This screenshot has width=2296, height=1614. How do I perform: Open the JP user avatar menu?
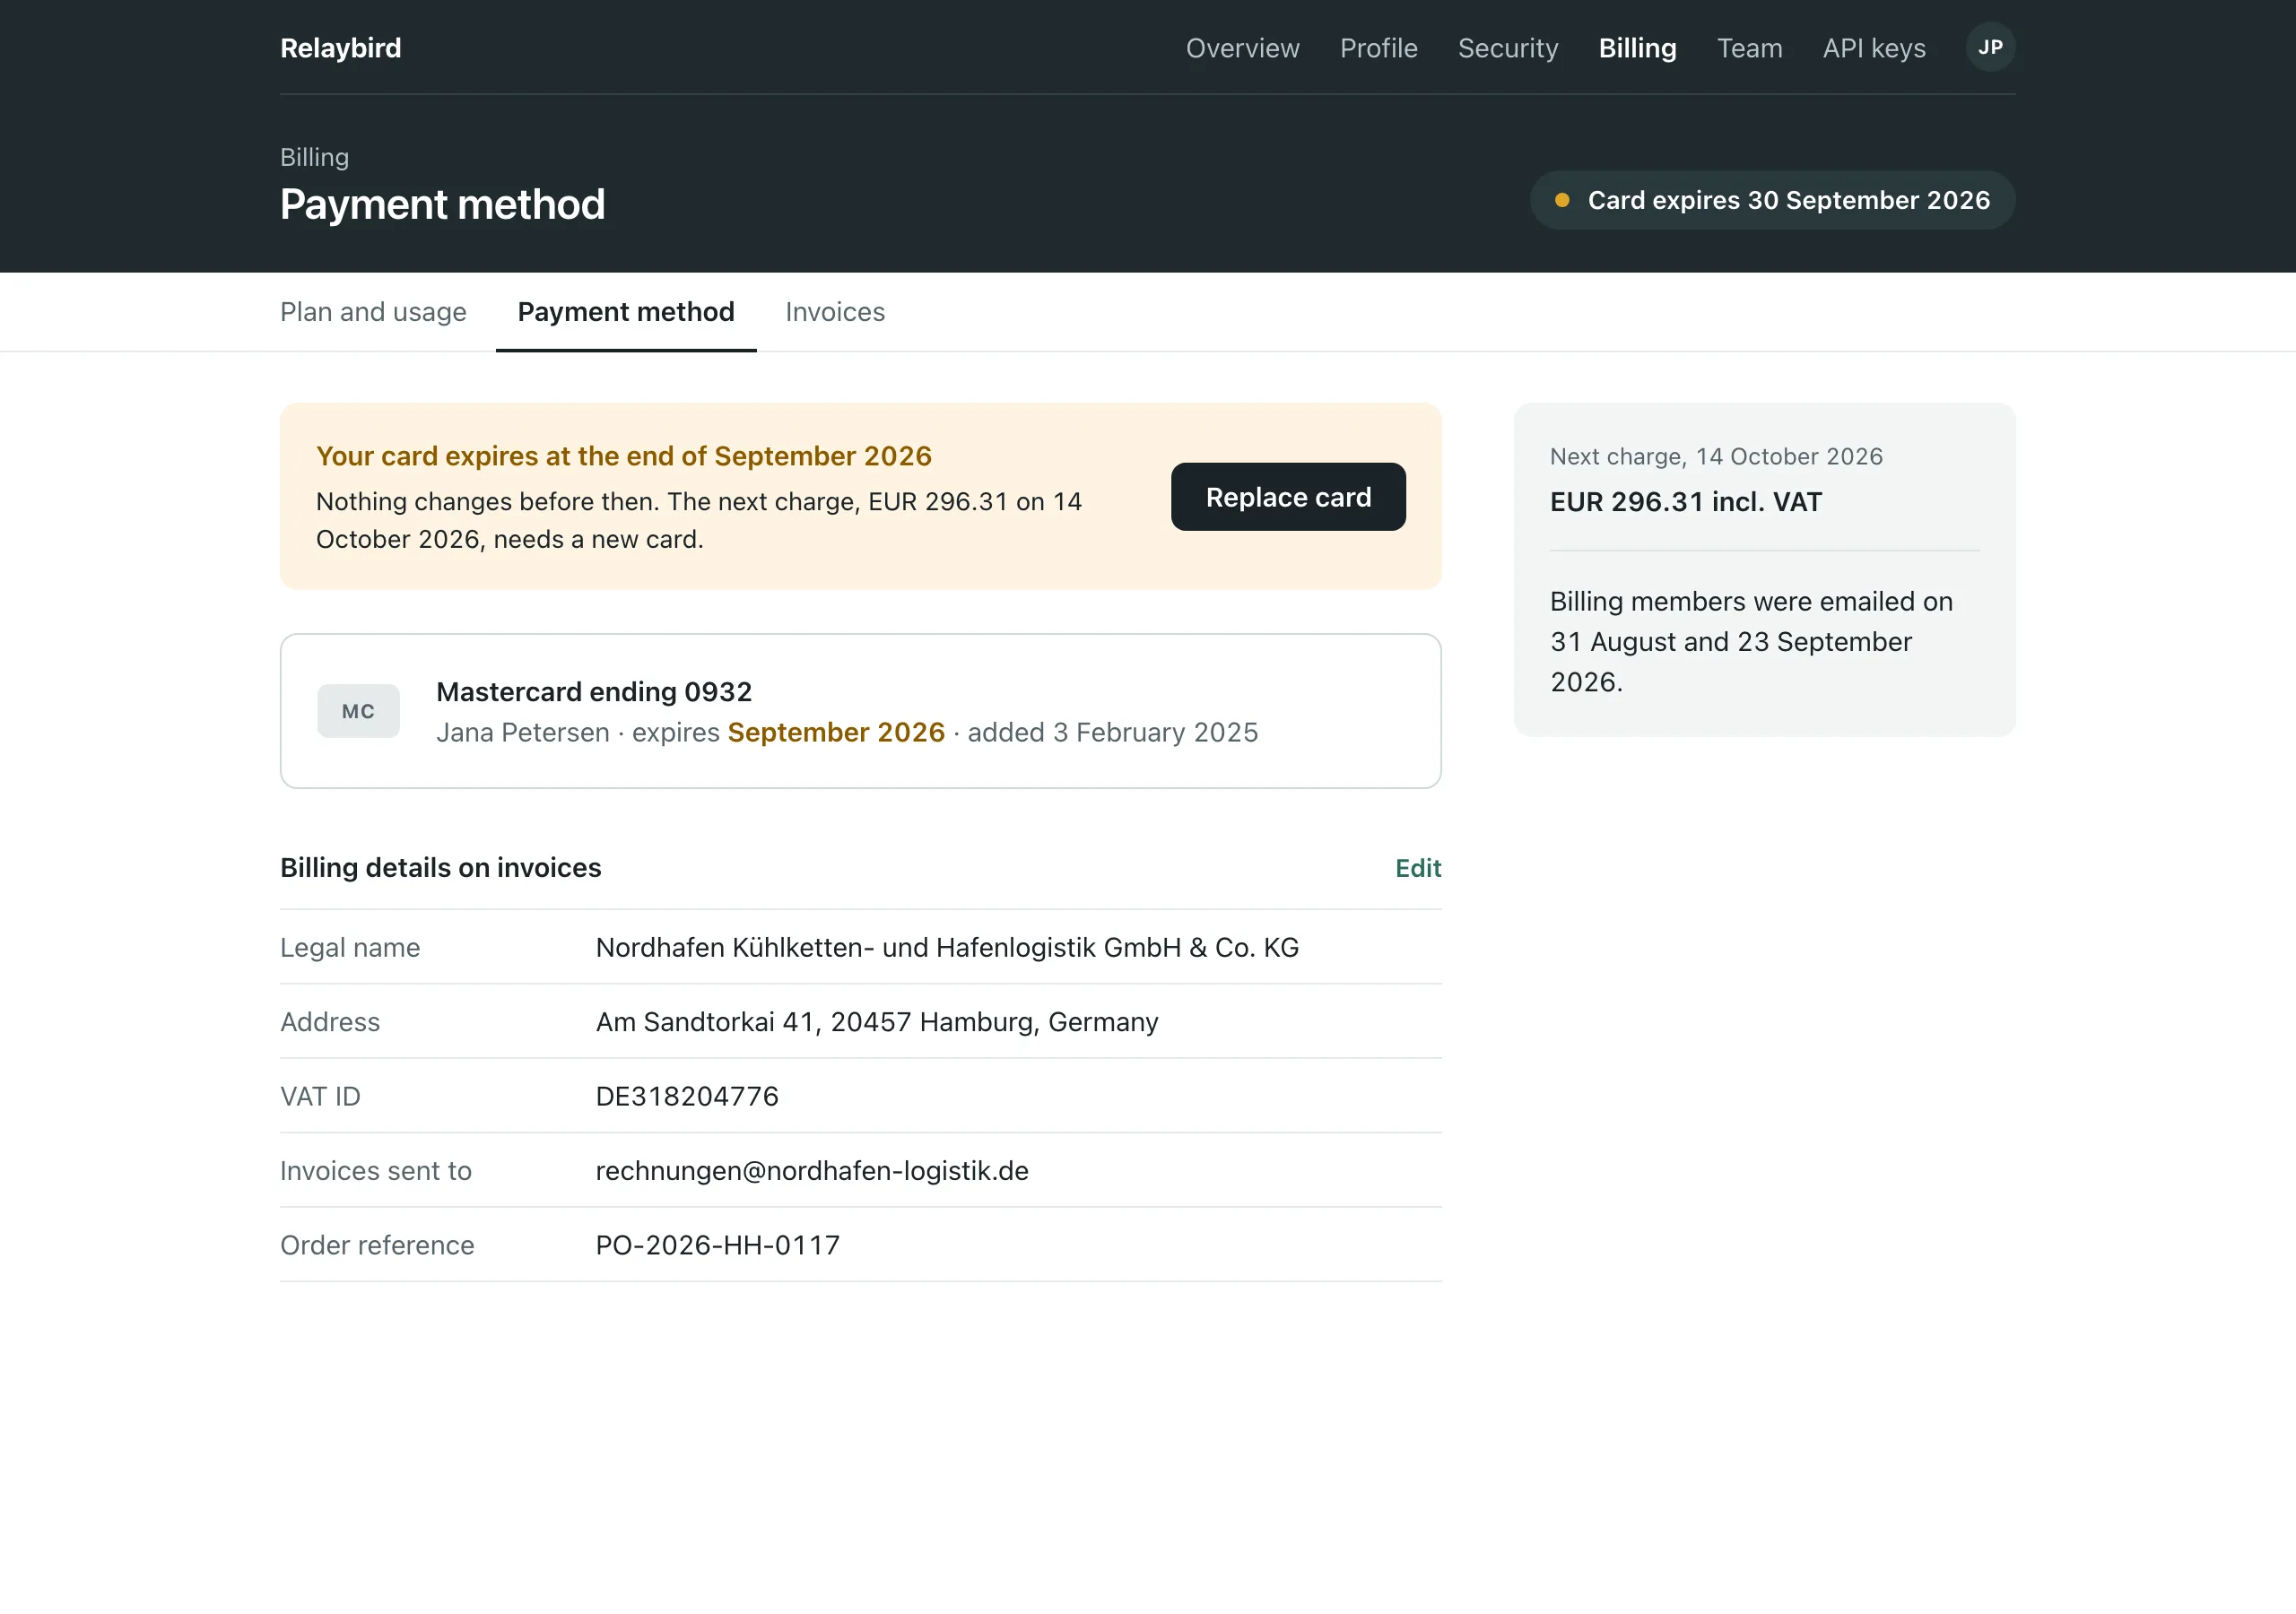coord(1990,47)
